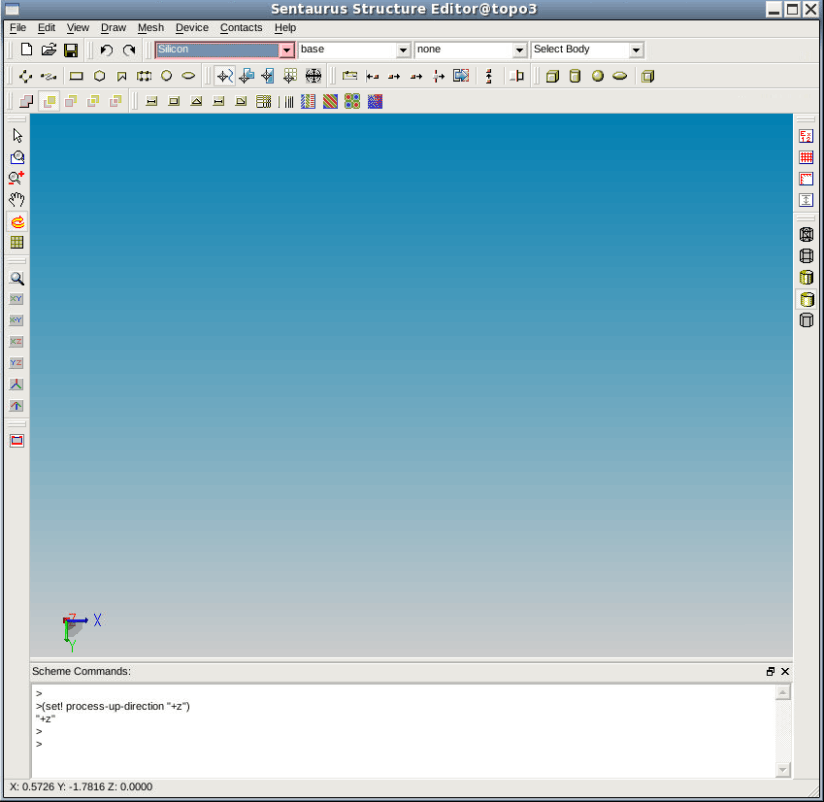Click the undo arrow icon
This screenshot has width=824, height=802.
click(106, 50)
